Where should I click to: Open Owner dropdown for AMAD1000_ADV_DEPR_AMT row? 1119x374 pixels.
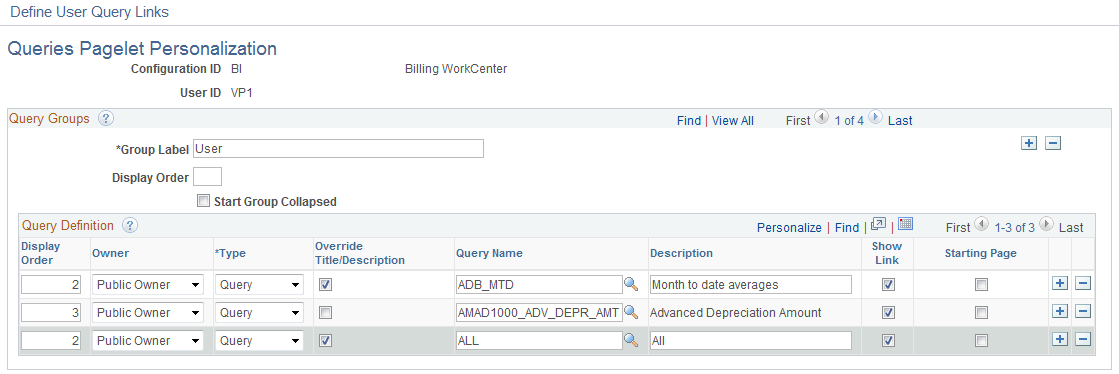(x=148, y=313)
